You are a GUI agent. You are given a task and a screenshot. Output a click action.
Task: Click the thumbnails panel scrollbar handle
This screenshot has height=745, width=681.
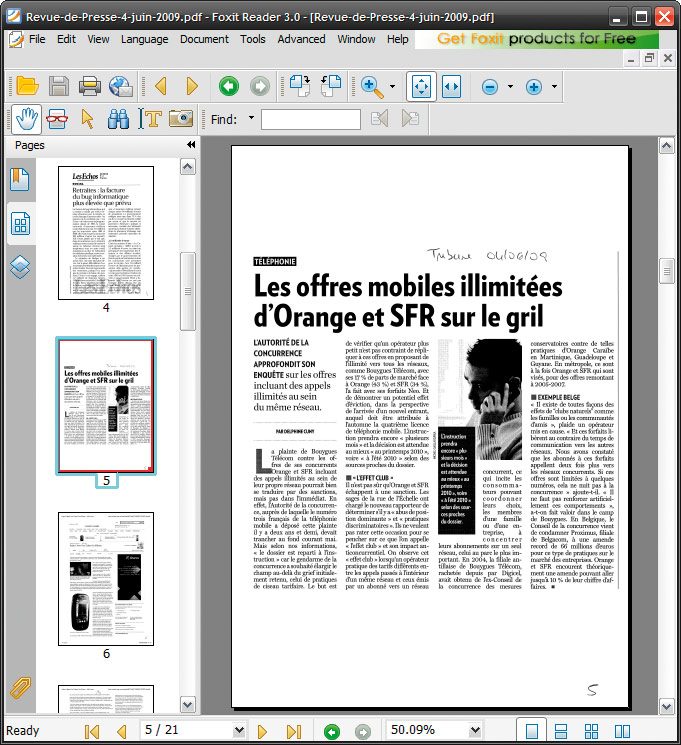tap(188, 291)
